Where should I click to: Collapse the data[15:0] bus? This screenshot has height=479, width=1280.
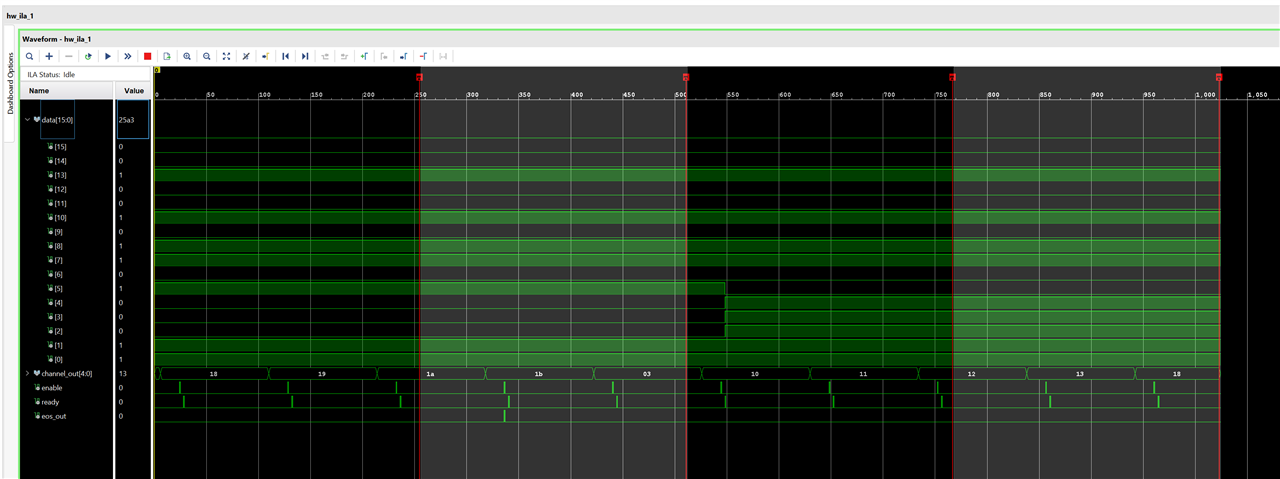click(27, 119)
